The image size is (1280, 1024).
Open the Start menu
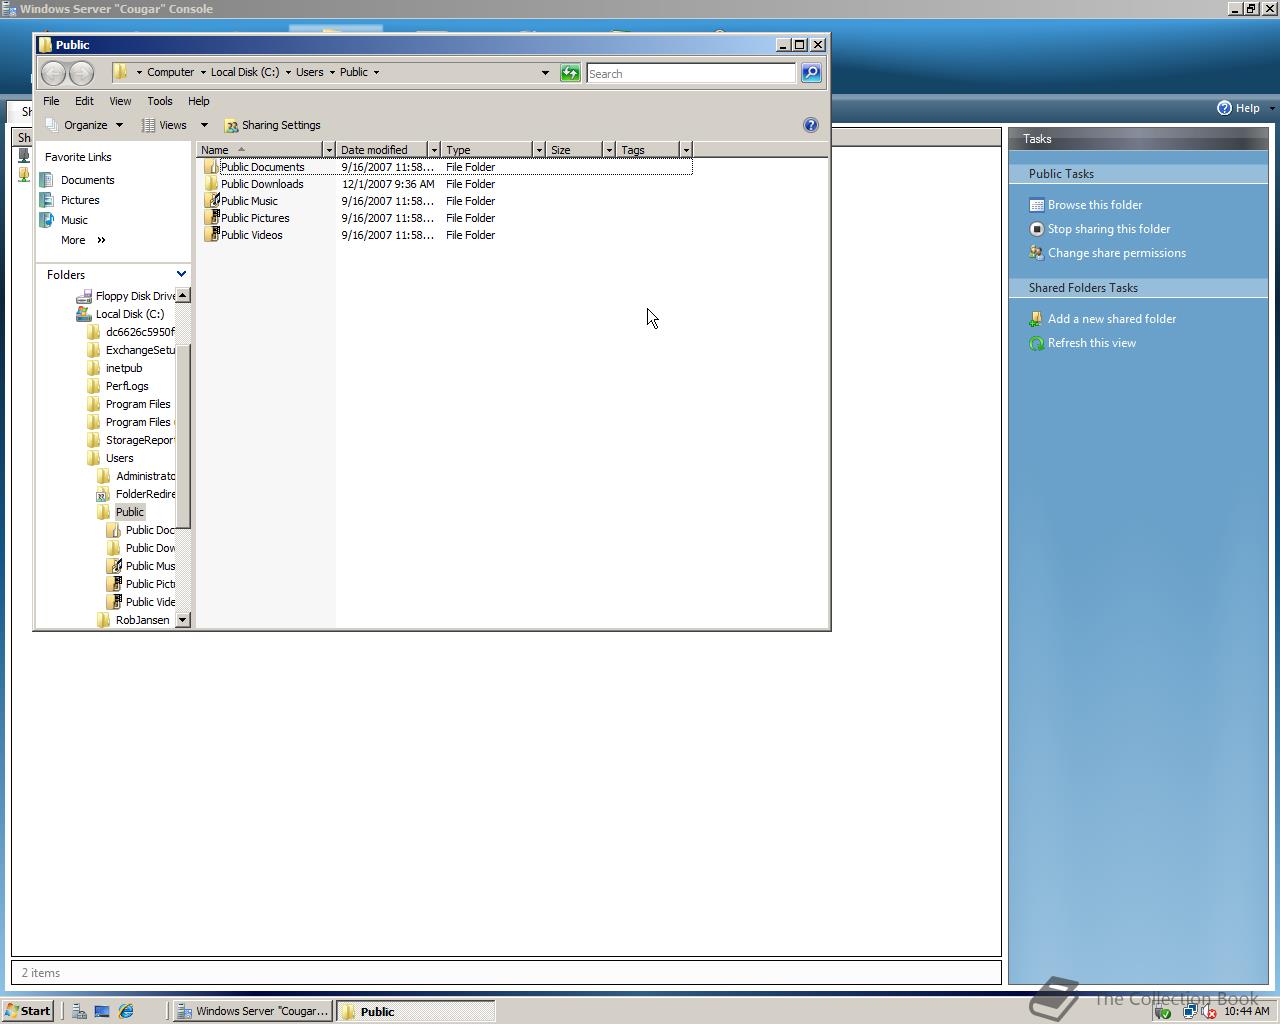point(28,1011)
